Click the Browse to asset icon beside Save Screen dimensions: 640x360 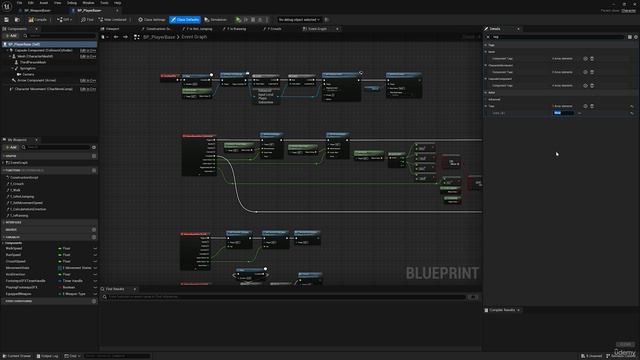click(x=17, y=20)
